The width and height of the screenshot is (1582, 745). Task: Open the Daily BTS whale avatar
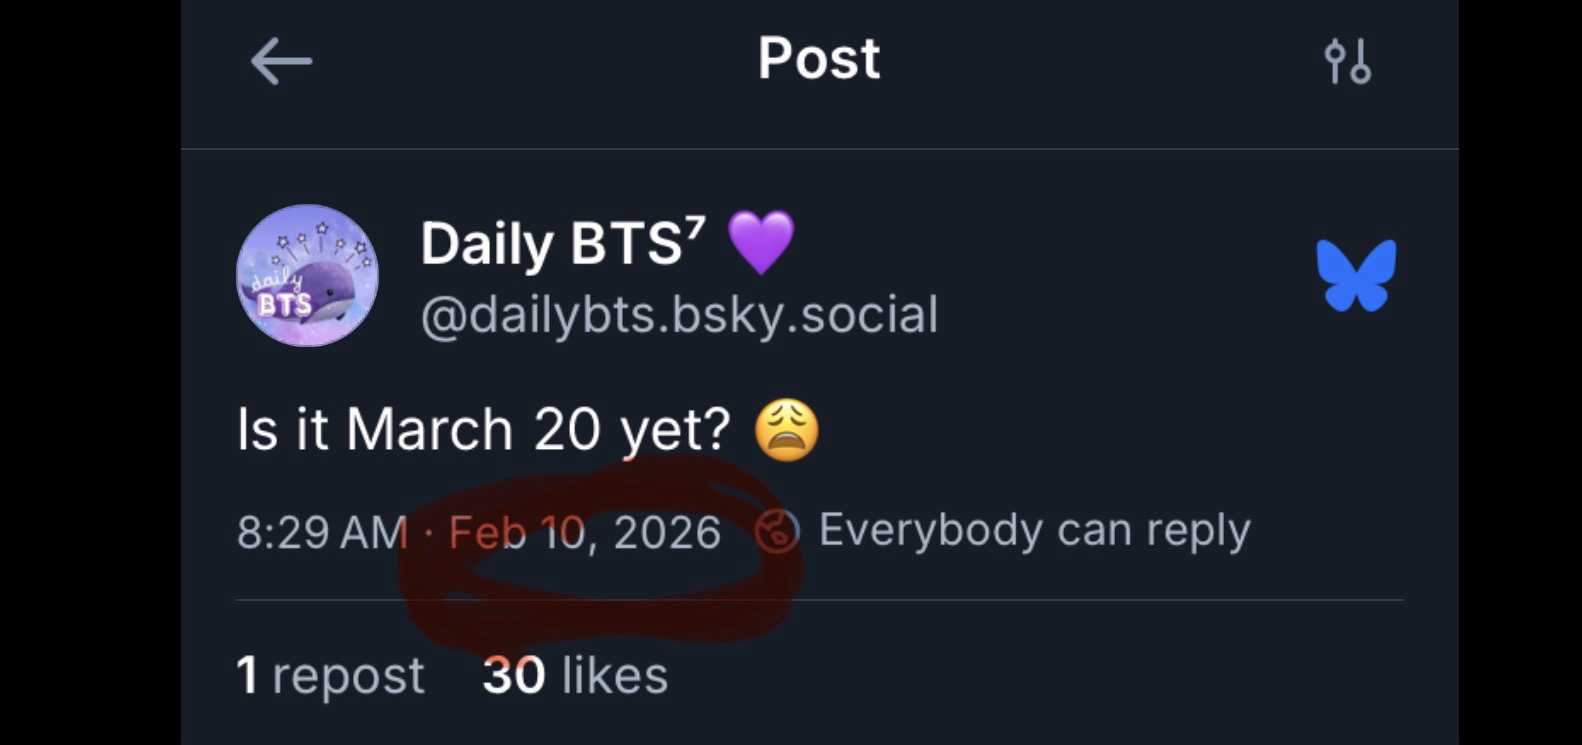pyautogui.click(x=307, y=275)
